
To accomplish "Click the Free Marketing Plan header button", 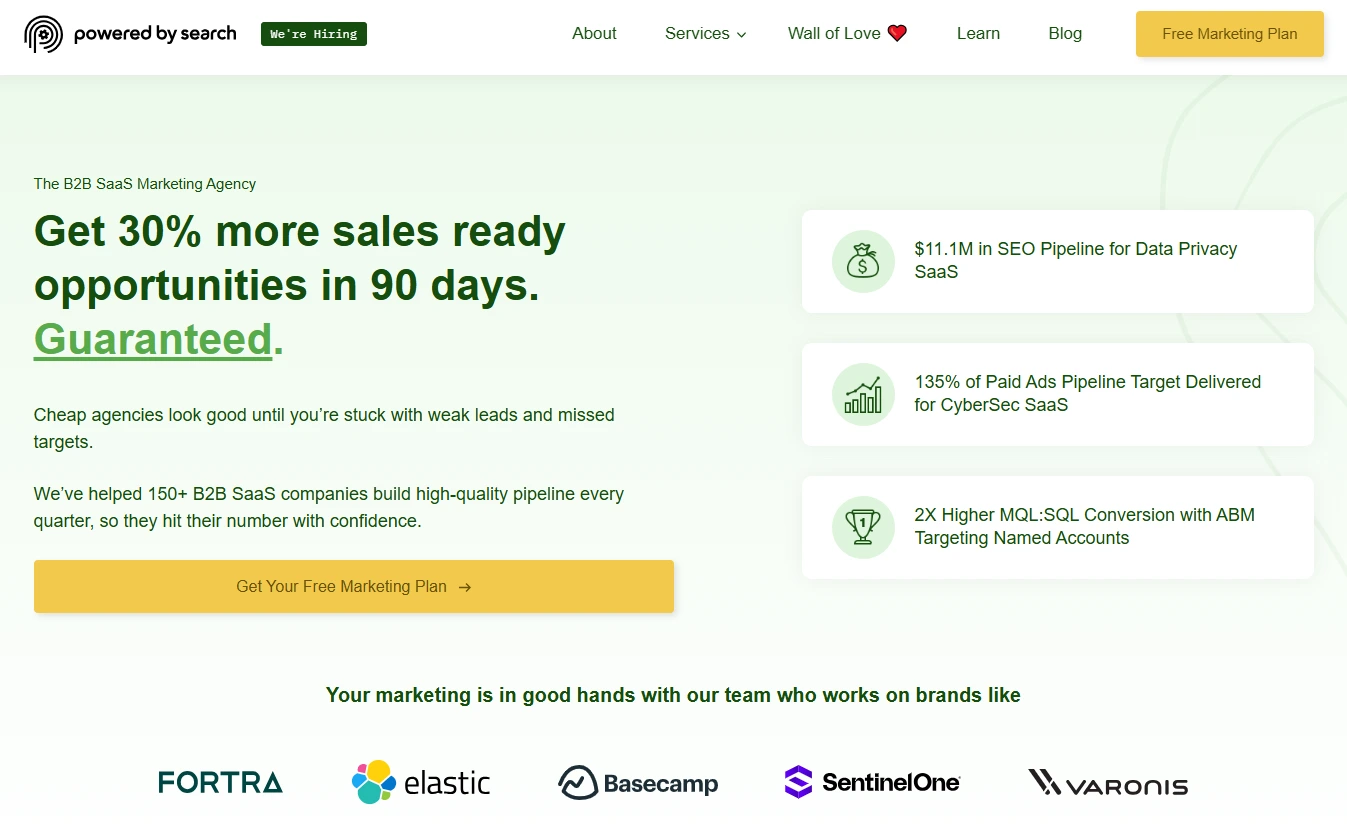I will click(1229, 34).
